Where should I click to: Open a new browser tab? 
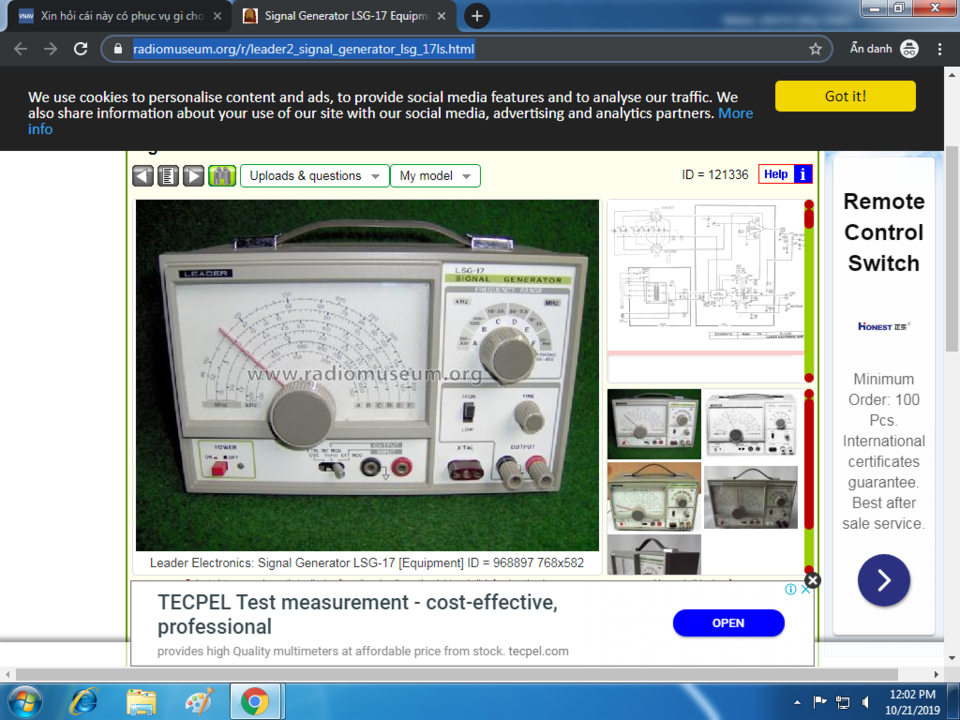click(x=477, y=16)
